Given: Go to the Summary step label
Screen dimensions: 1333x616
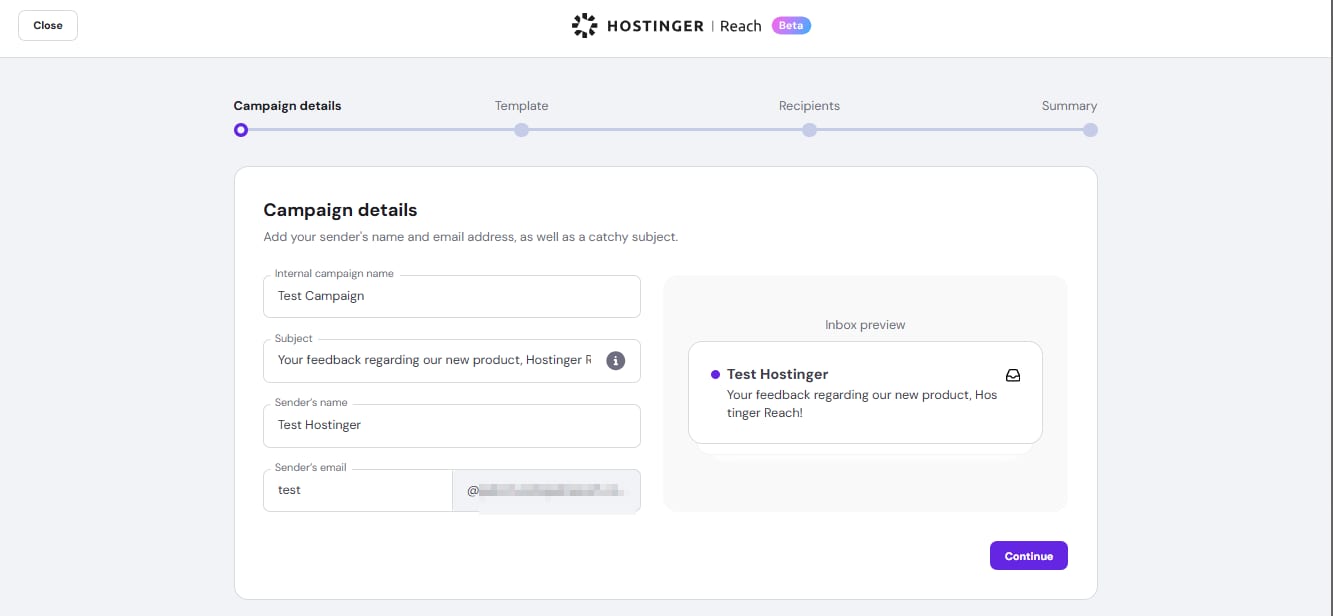Looking at the screenshot, I should pyautogui.click(x=1068, y=106).
